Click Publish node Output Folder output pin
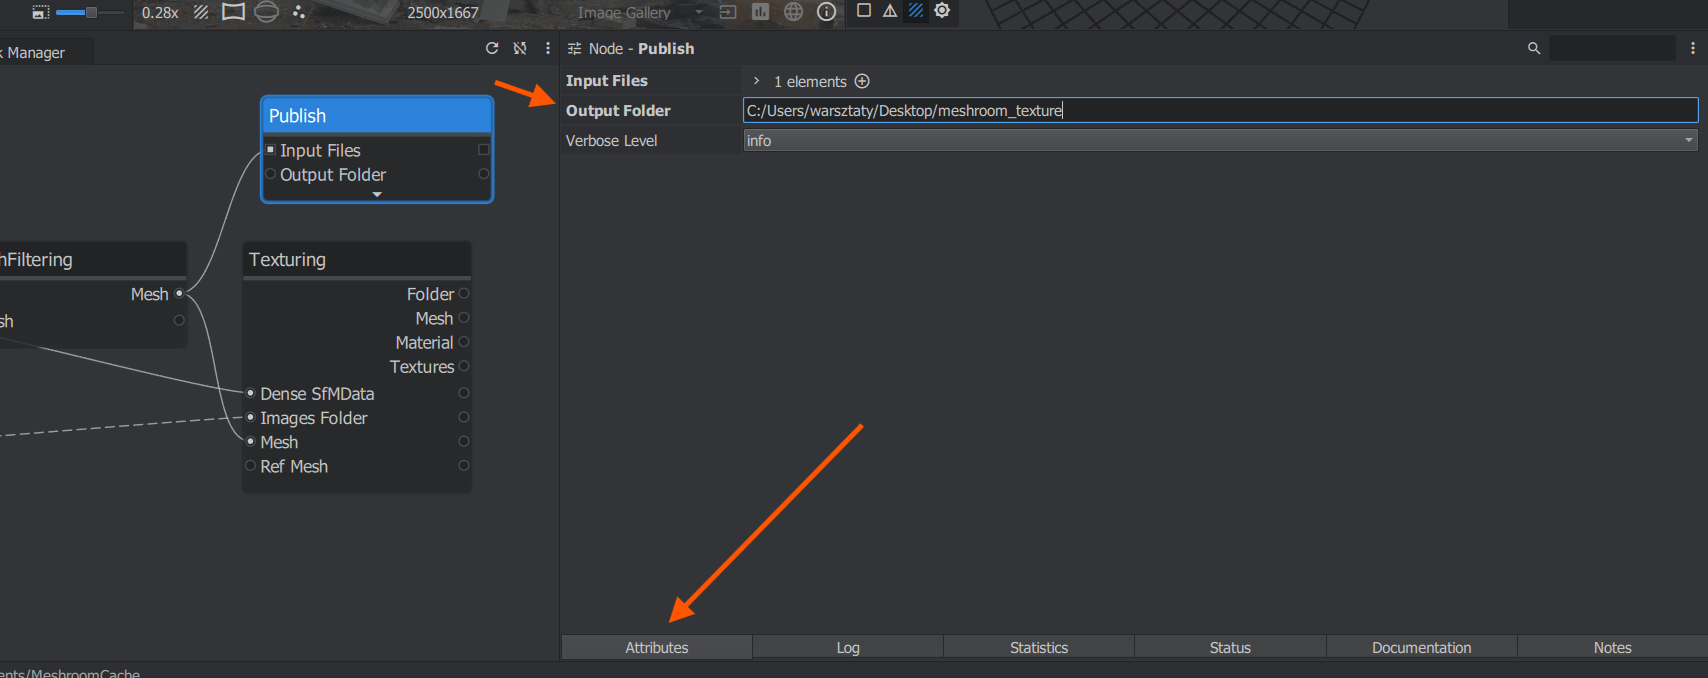 [484, 174]
